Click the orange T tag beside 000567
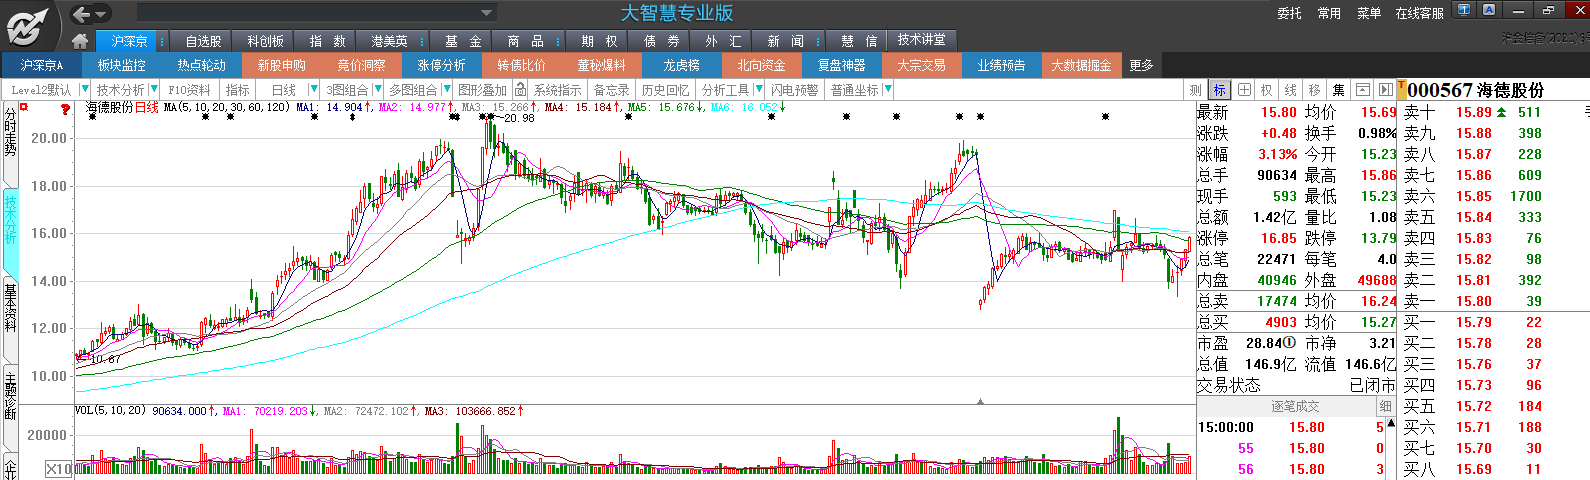 (x=1402, y=90)
